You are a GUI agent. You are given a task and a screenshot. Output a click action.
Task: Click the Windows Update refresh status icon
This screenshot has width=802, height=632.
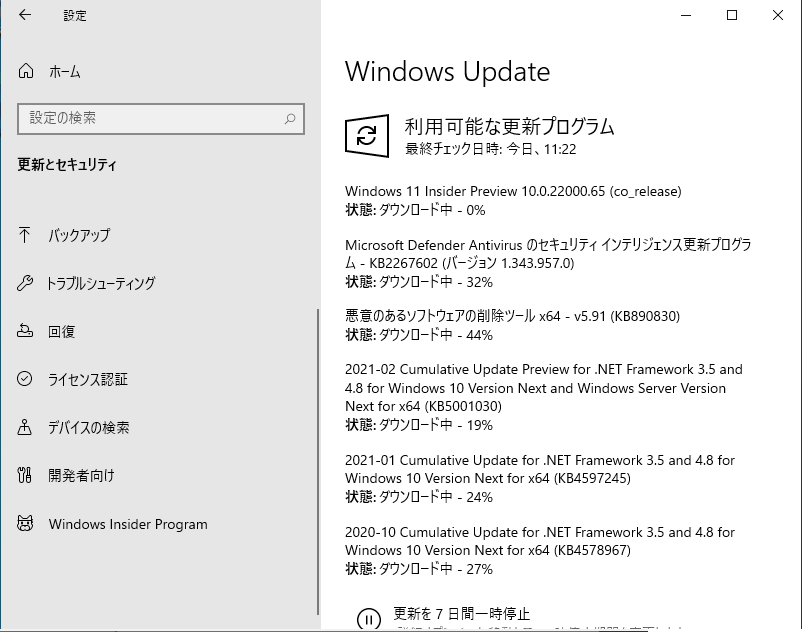(x=367, y=136)
